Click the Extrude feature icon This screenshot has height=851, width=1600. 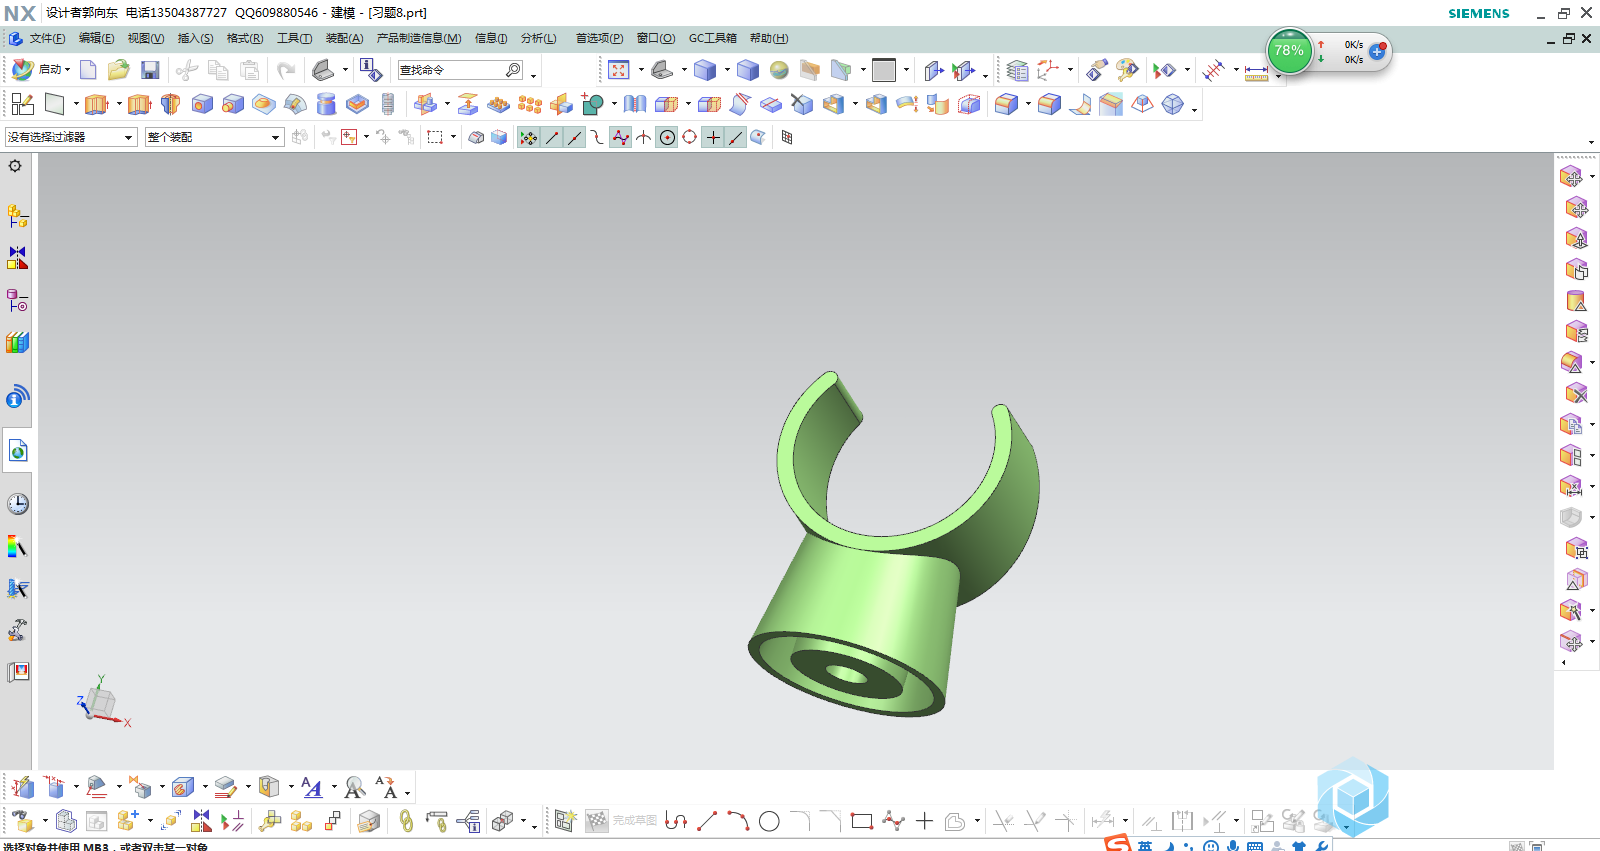(96, 104)
